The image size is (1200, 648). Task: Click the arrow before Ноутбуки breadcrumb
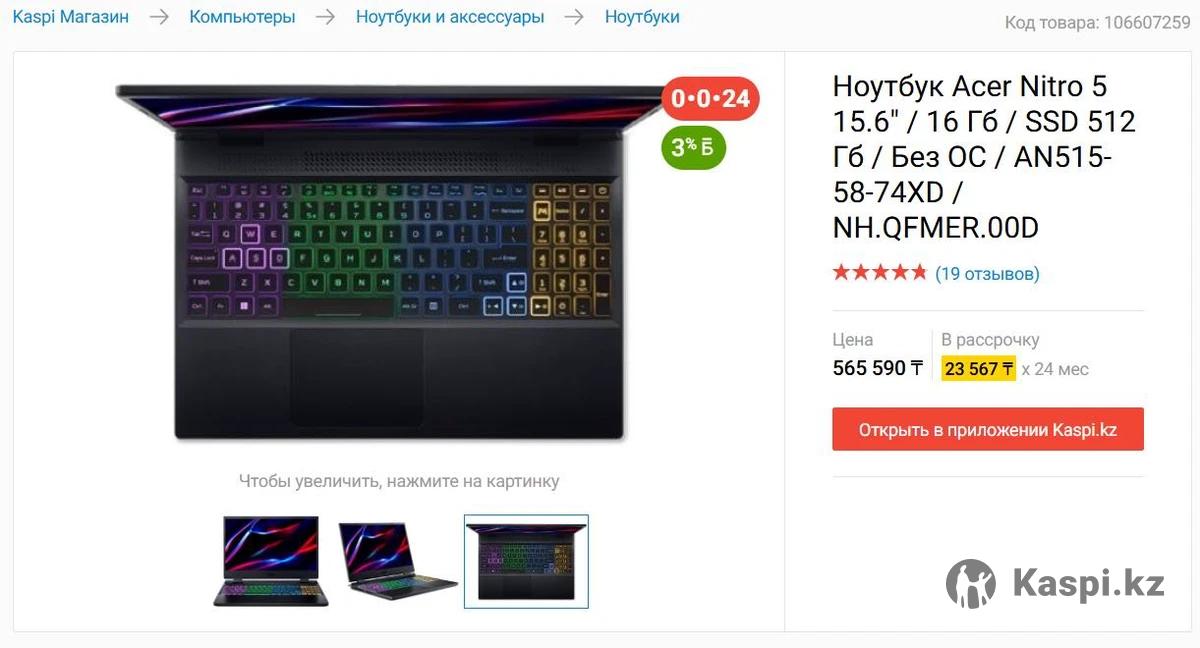(x=574, y=17)
